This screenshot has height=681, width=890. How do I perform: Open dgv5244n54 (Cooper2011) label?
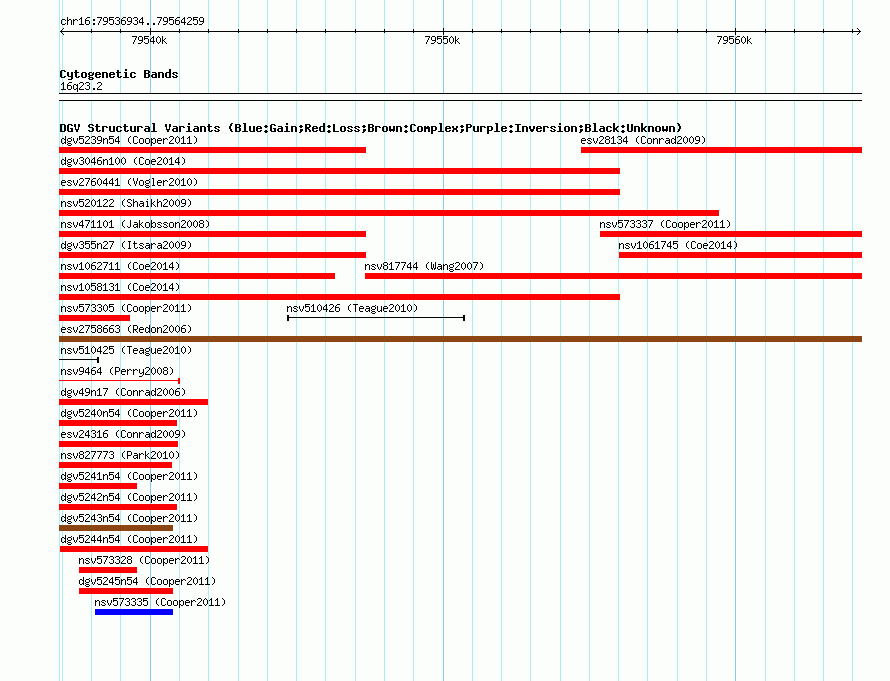(129, 539)
